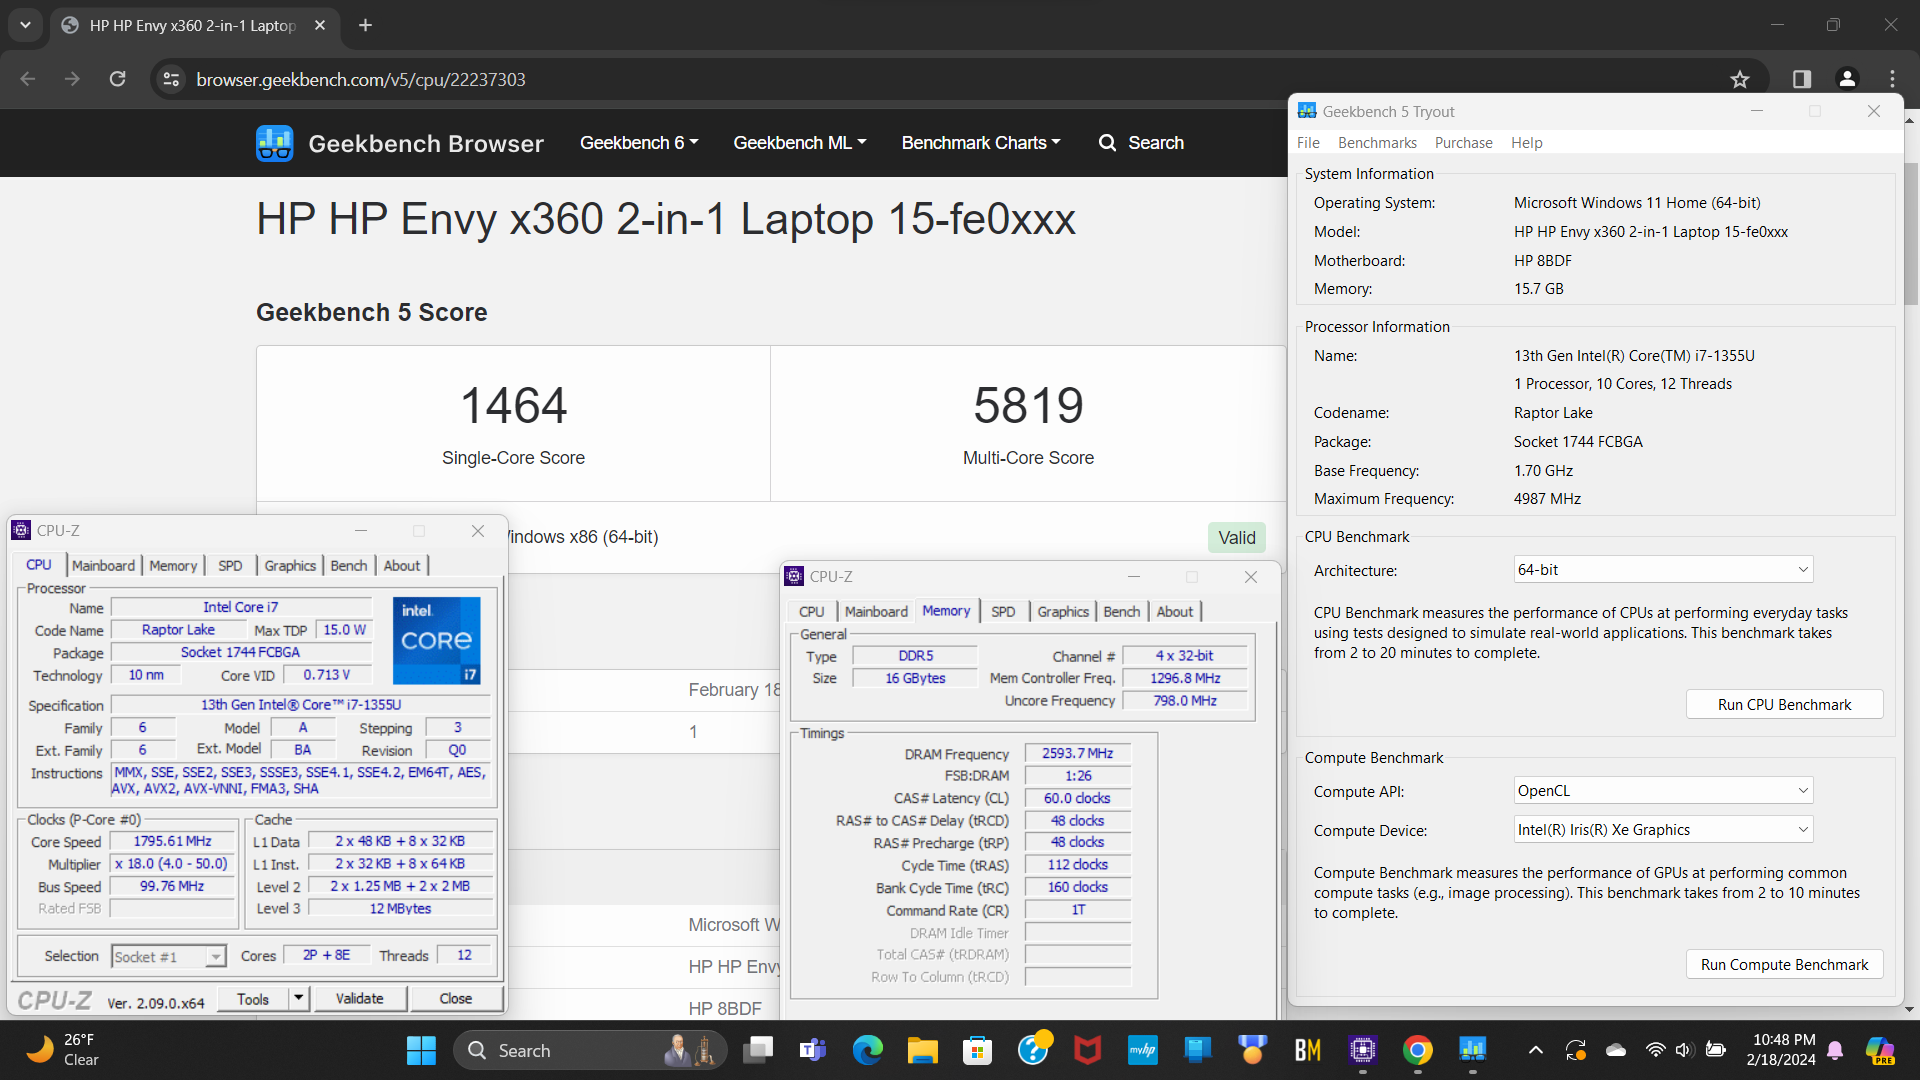Open notification bell in system tray
Viewport: 1920px width, 1080px height.
(1835, 1050)
